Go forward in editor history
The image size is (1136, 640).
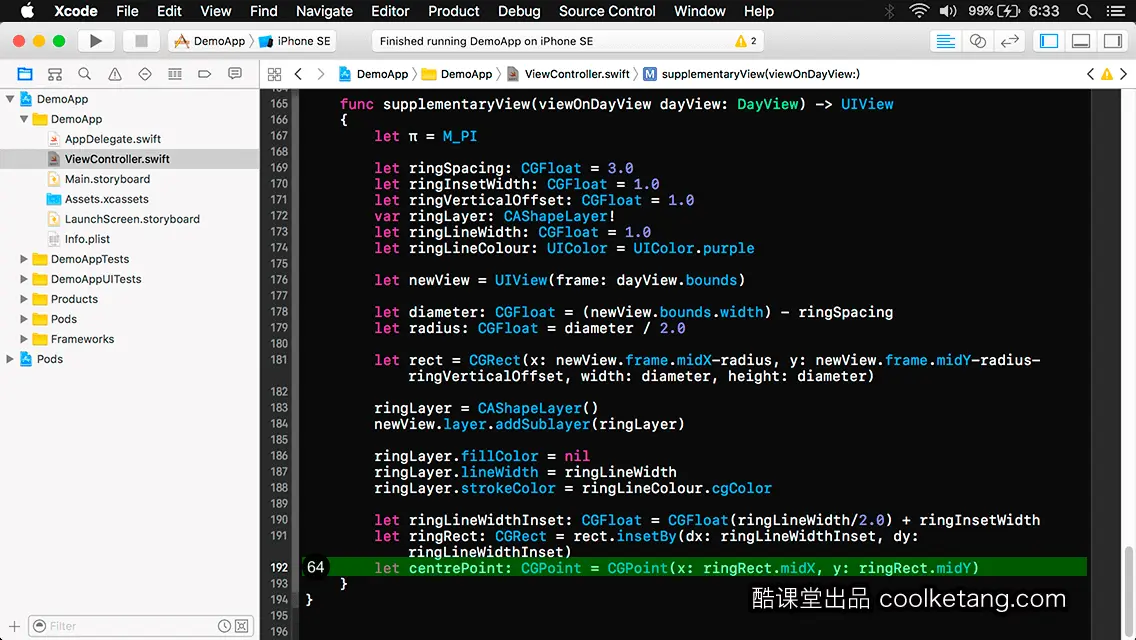point(321,74)
